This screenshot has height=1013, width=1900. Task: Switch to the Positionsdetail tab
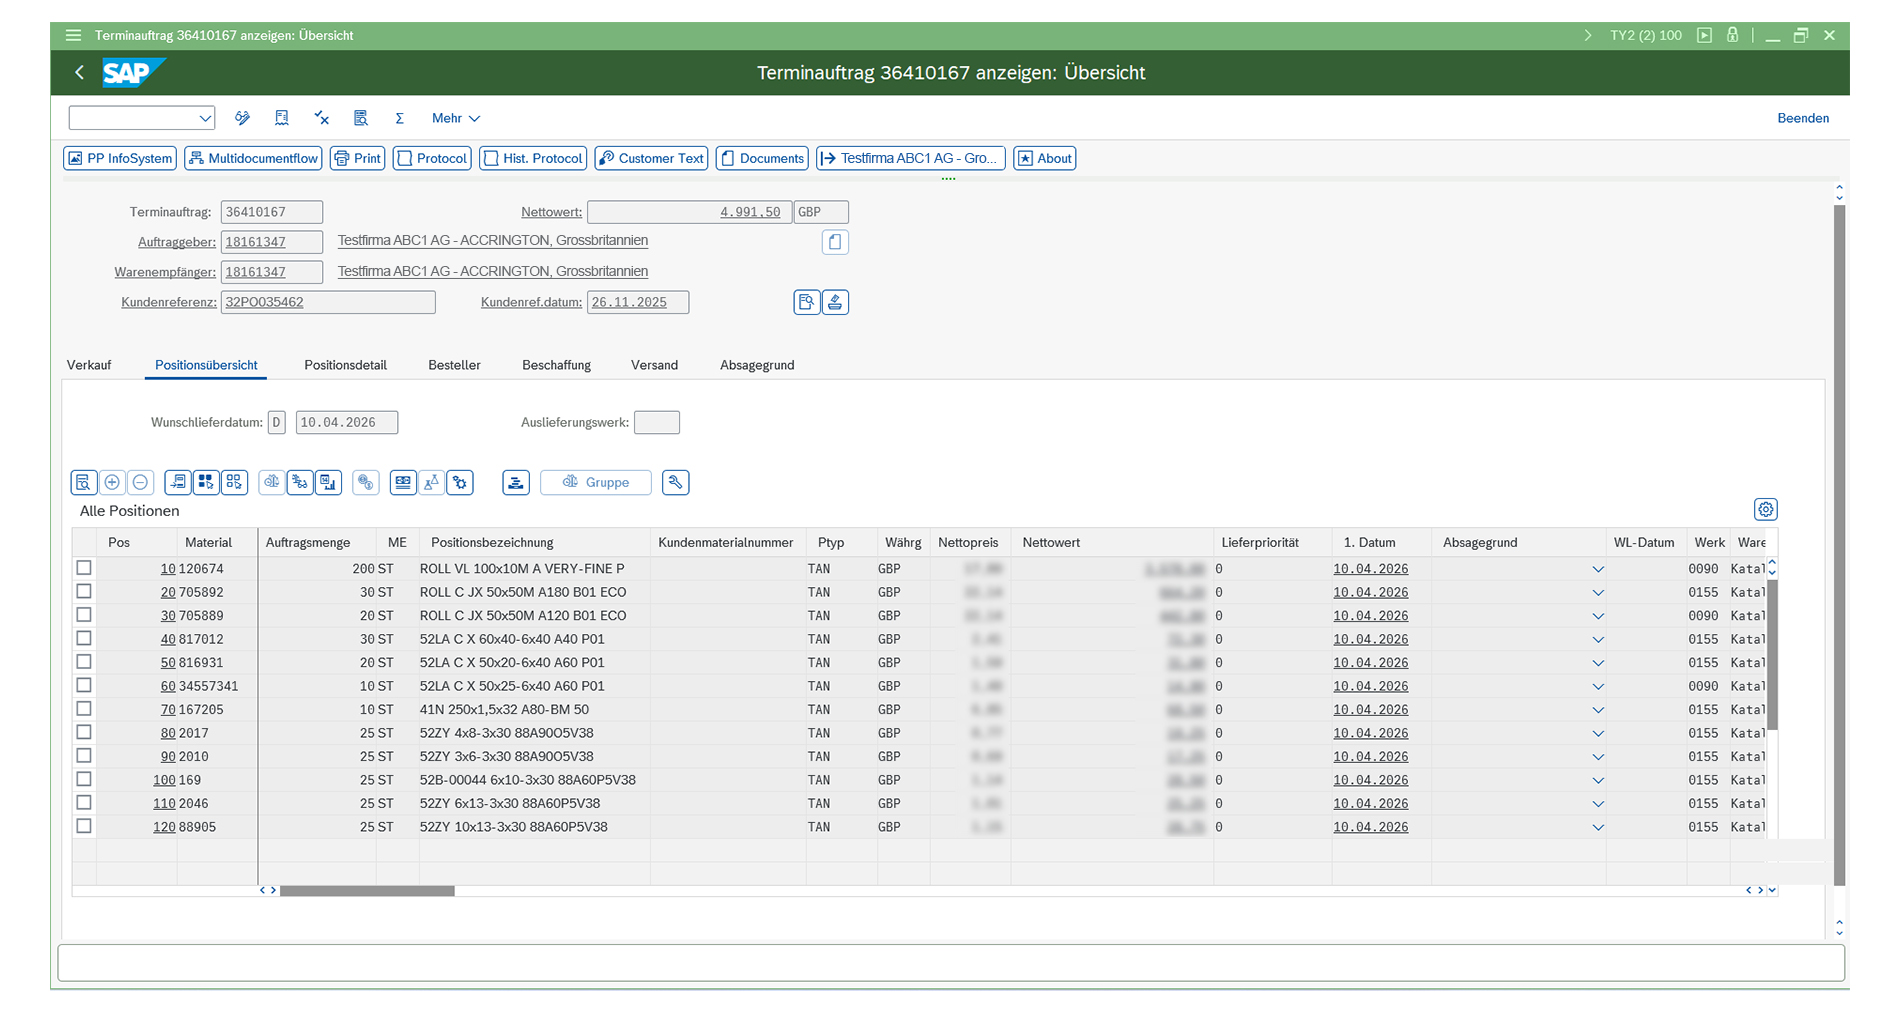click(x=345, y=365)
